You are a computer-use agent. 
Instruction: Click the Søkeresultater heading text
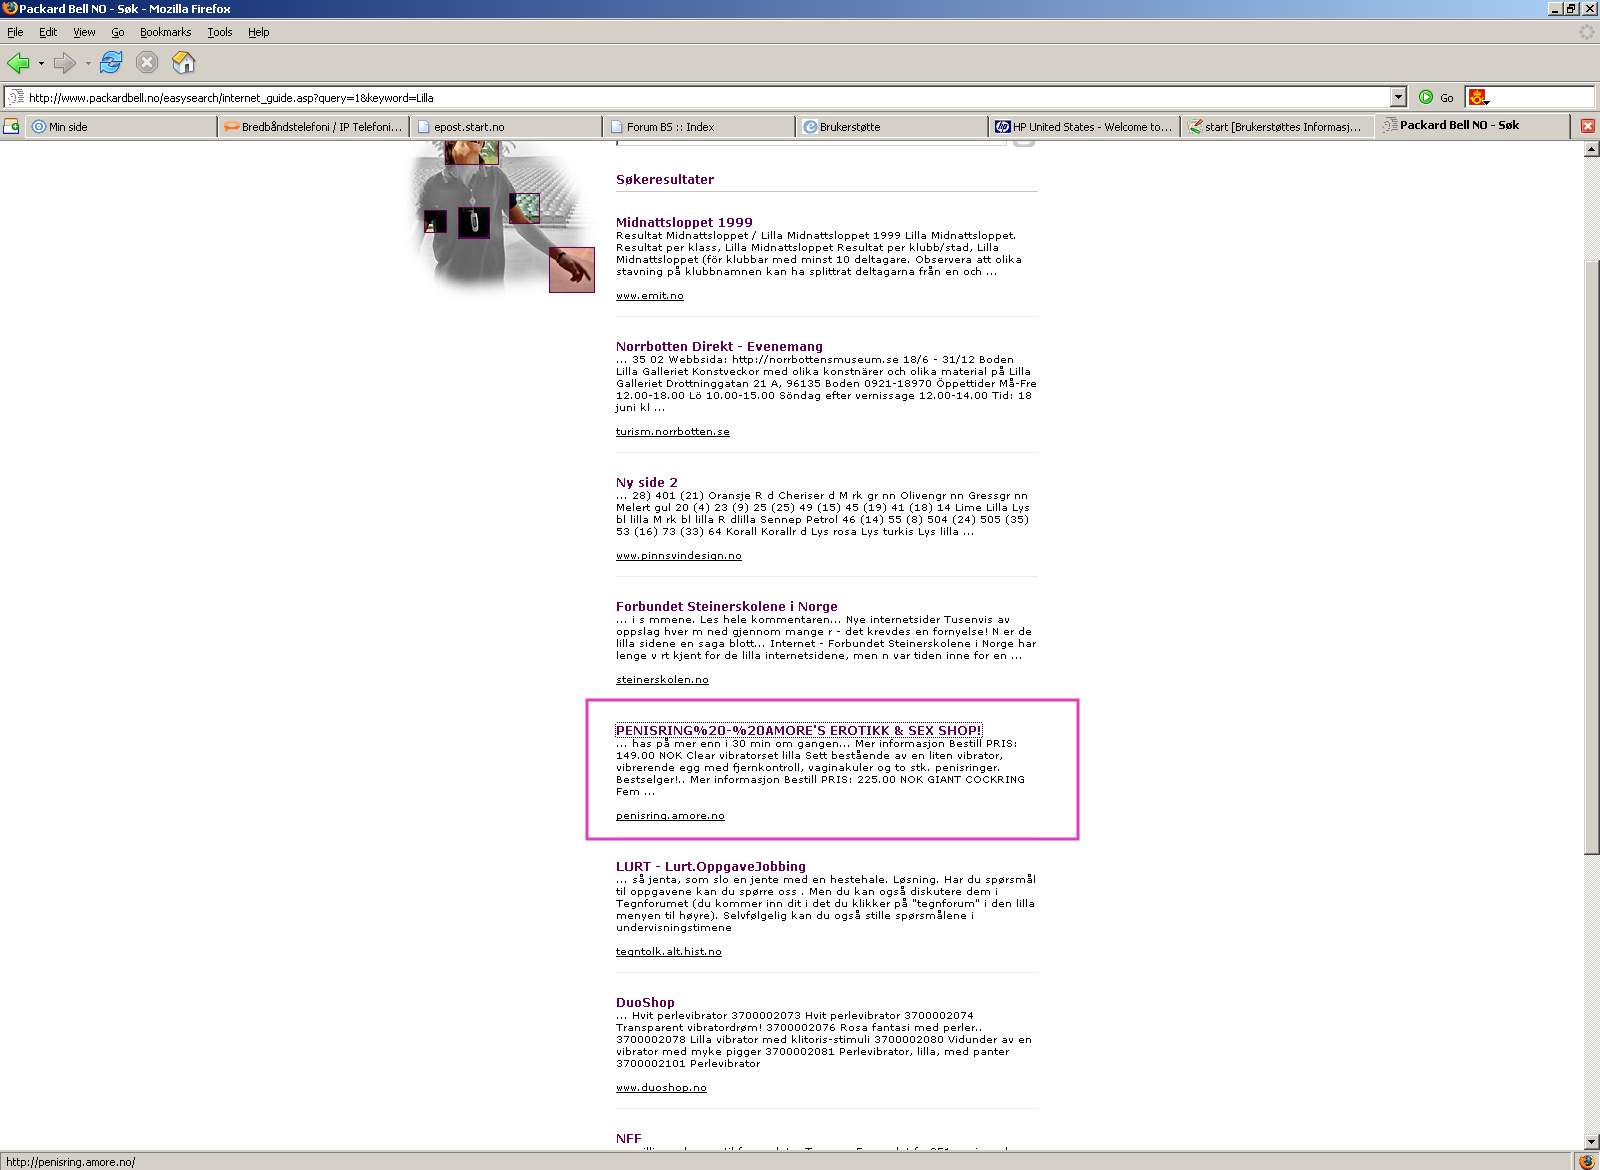665,180
